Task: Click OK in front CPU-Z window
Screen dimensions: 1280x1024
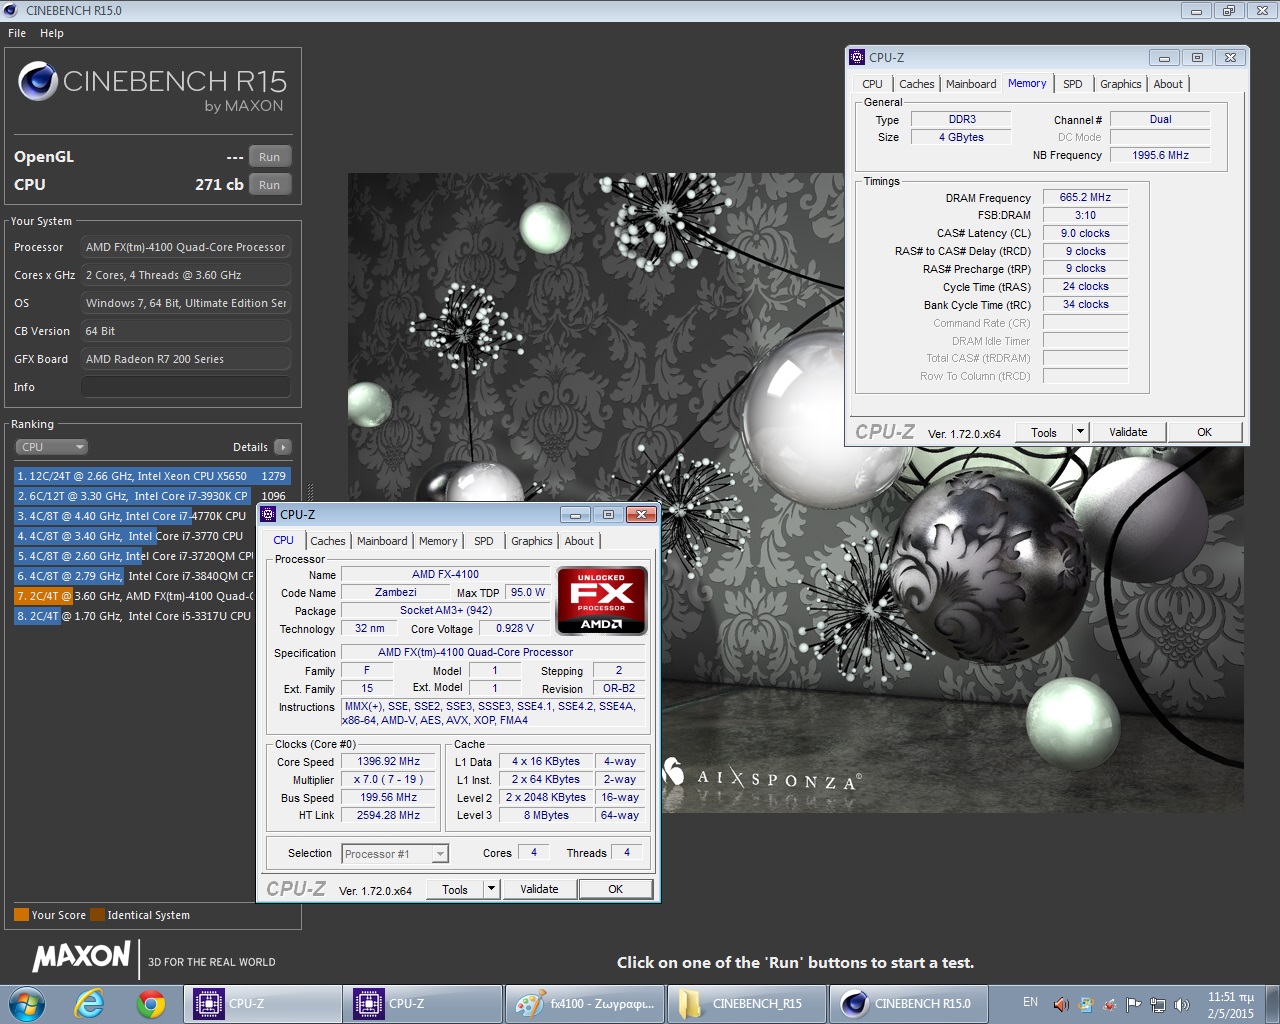Action: [x=615, y=889]
